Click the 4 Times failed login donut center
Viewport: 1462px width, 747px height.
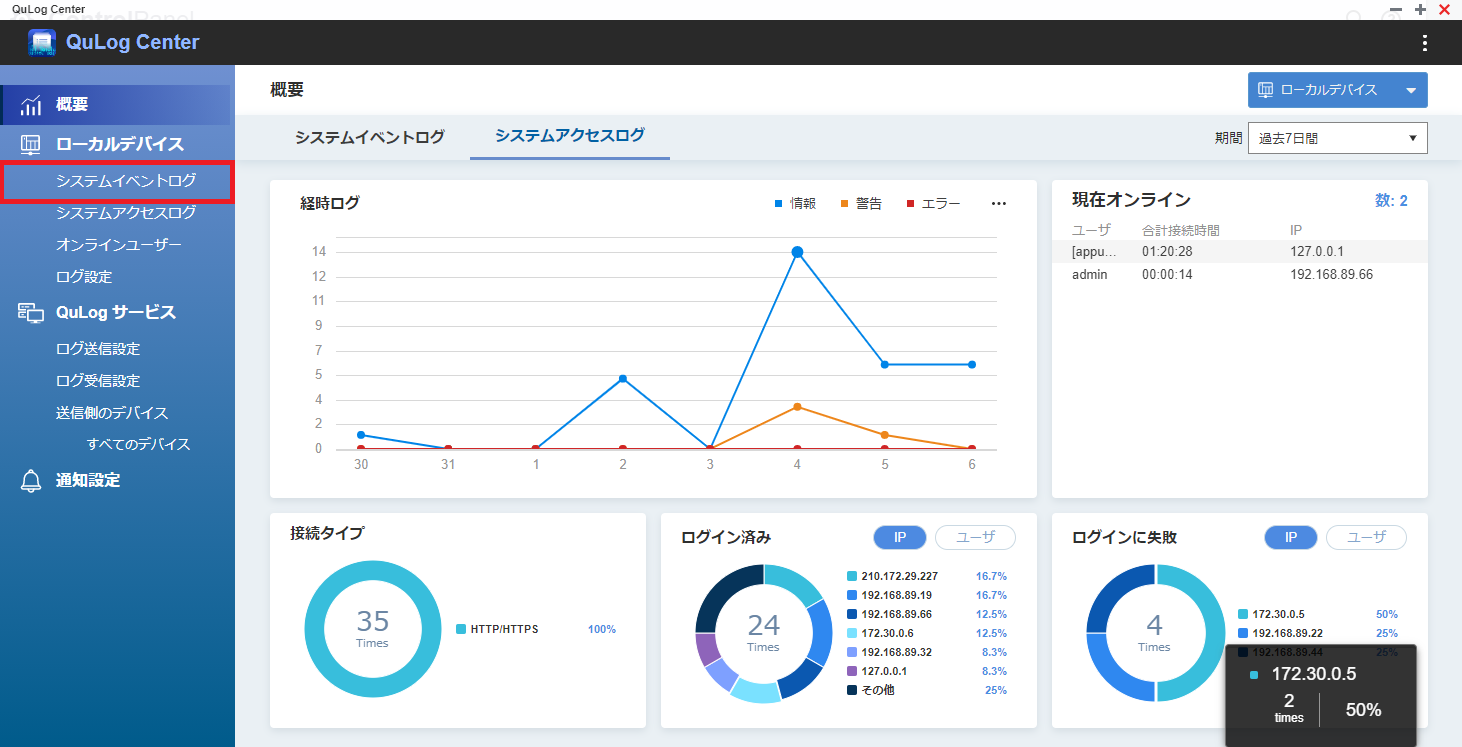[x=1154, y=632]
